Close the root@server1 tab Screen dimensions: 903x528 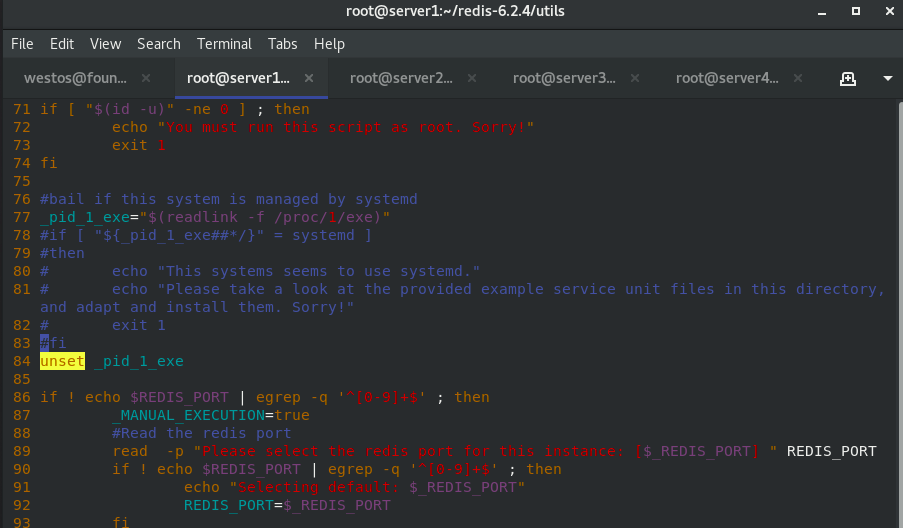click(x=309, y=78)
